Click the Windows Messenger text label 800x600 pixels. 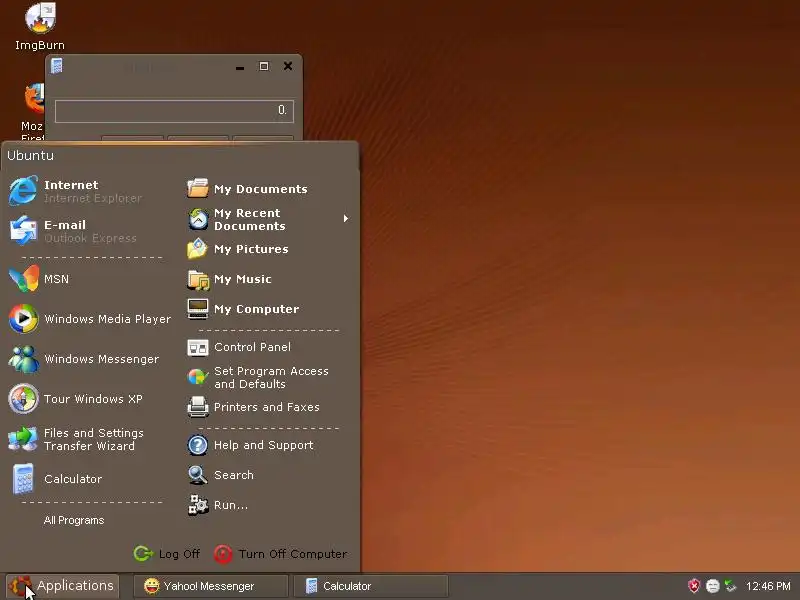tap(101, 359)
